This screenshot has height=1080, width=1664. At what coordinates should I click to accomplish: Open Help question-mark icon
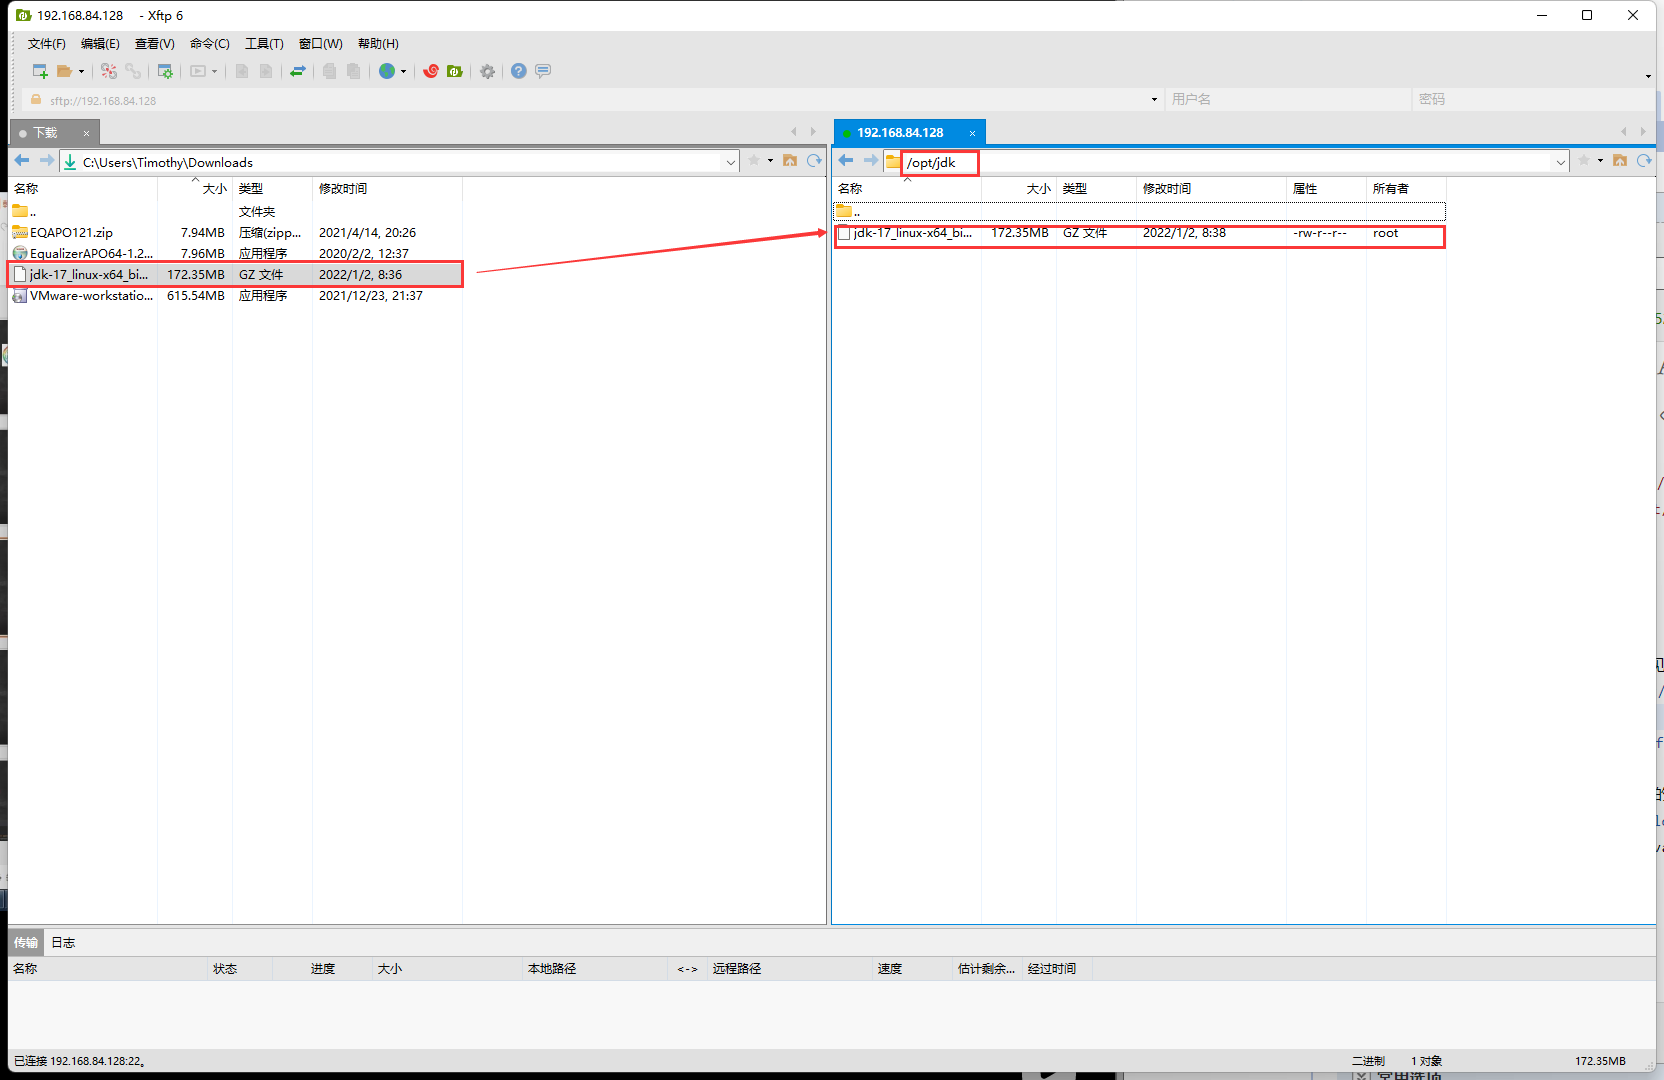519,71
